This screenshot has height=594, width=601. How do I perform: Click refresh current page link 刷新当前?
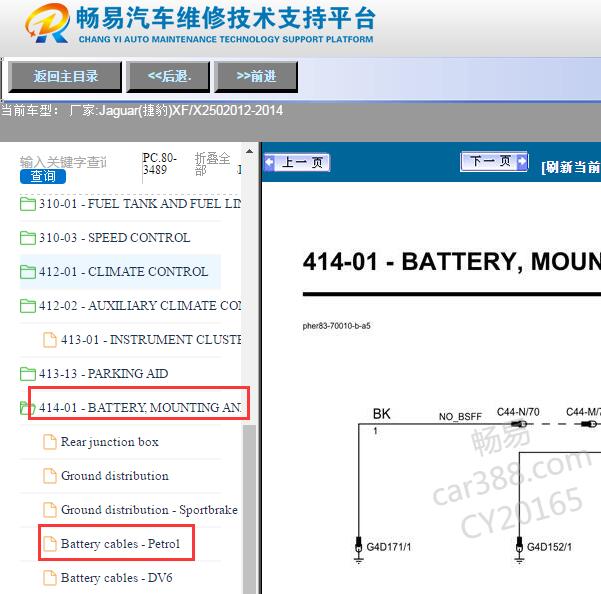point(571,167)
